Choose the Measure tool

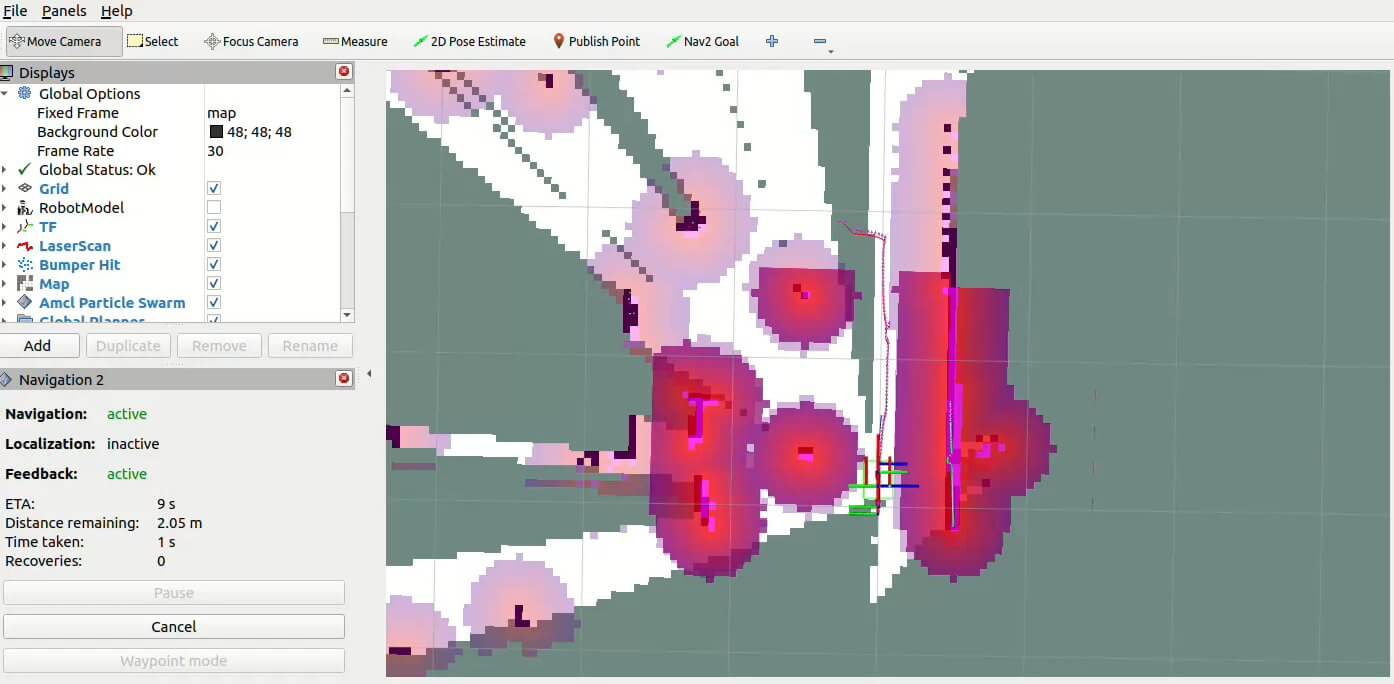(x=355, y=41)
